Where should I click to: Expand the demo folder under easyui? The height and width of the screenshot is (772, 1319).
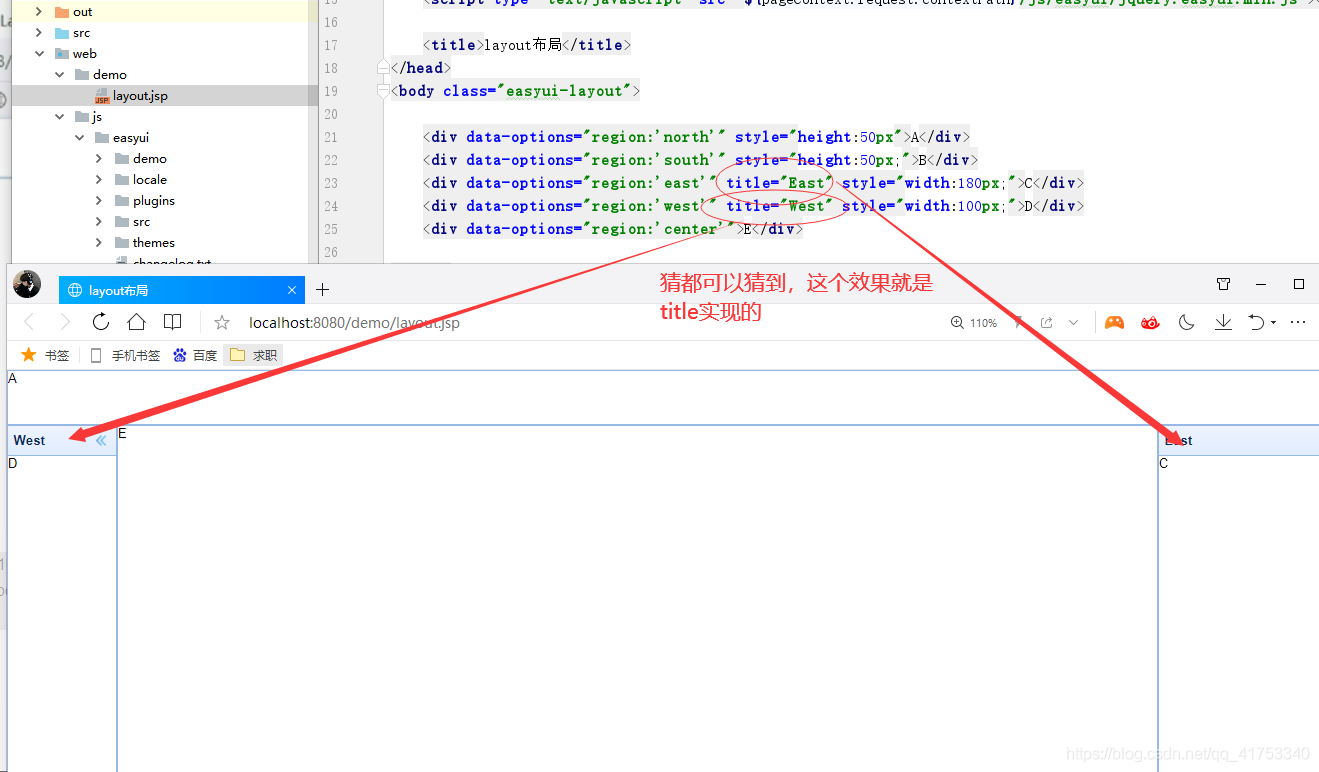pyautogui.click(x=99, y=159)
